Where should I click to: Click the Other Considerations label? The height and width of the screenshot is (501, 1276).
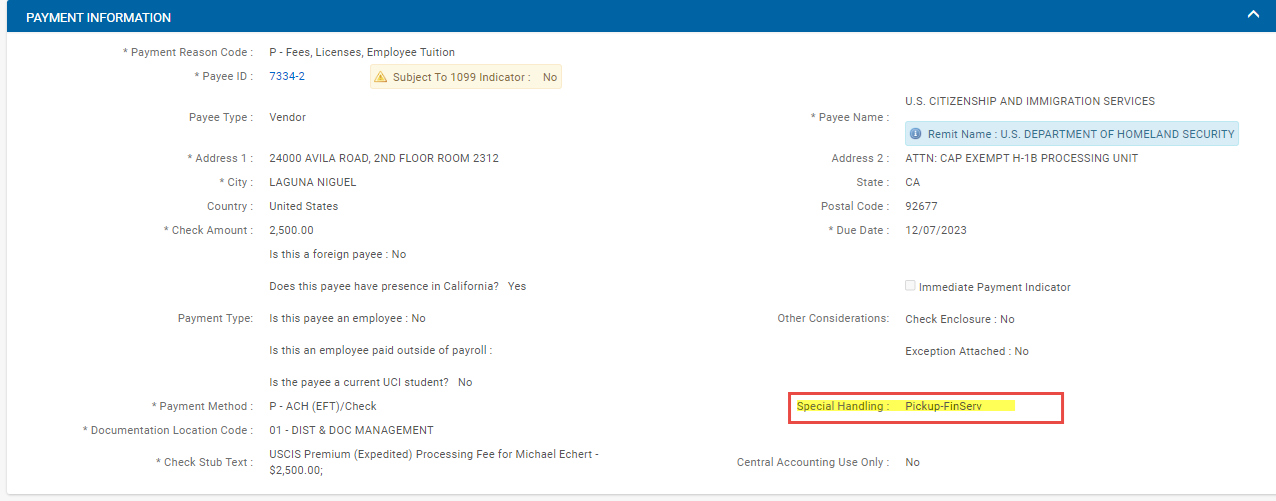point(833,318)
